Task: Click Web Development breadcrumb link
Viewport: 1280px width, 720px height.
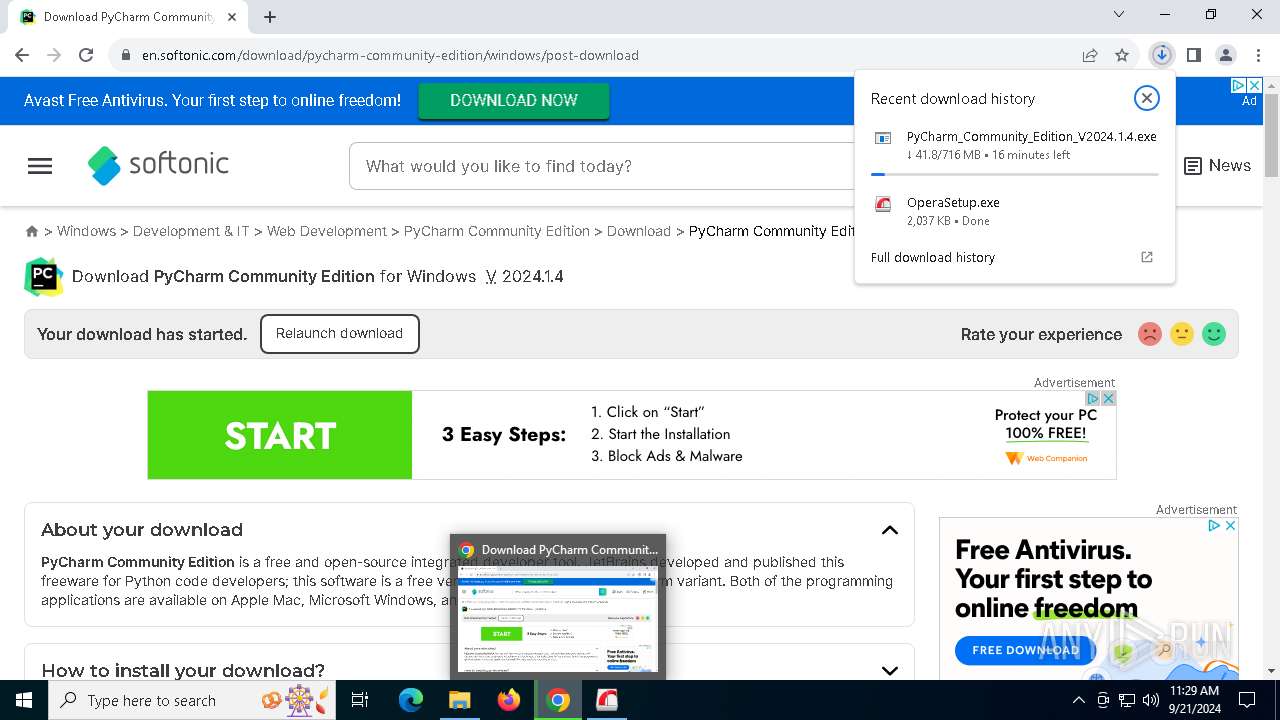Action: 327,231
